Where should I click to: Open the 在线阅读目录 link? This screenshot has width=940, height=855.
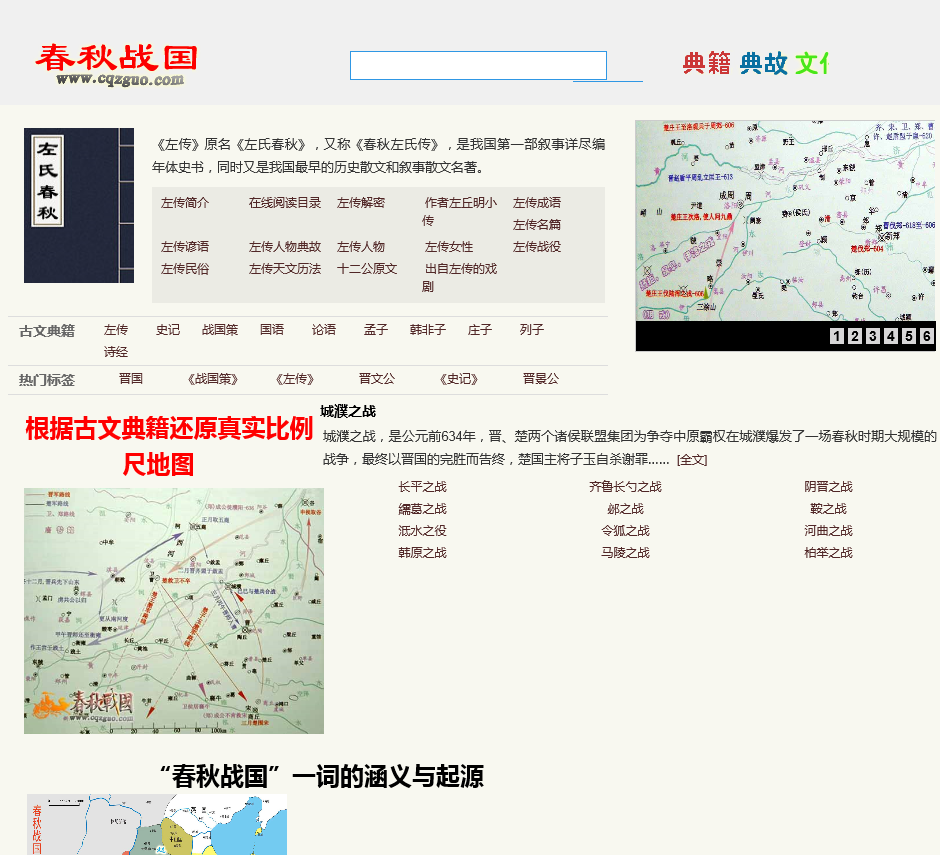(x=285, y=203)
